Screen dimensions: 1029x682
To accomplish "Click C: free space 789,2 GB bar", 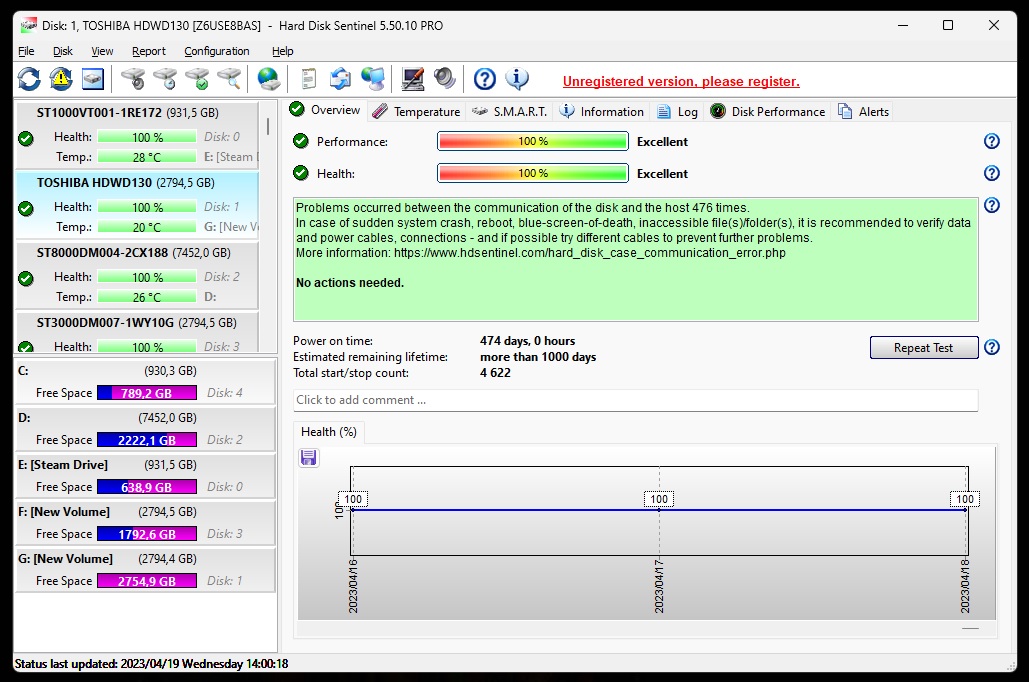I will coord(147,393).
